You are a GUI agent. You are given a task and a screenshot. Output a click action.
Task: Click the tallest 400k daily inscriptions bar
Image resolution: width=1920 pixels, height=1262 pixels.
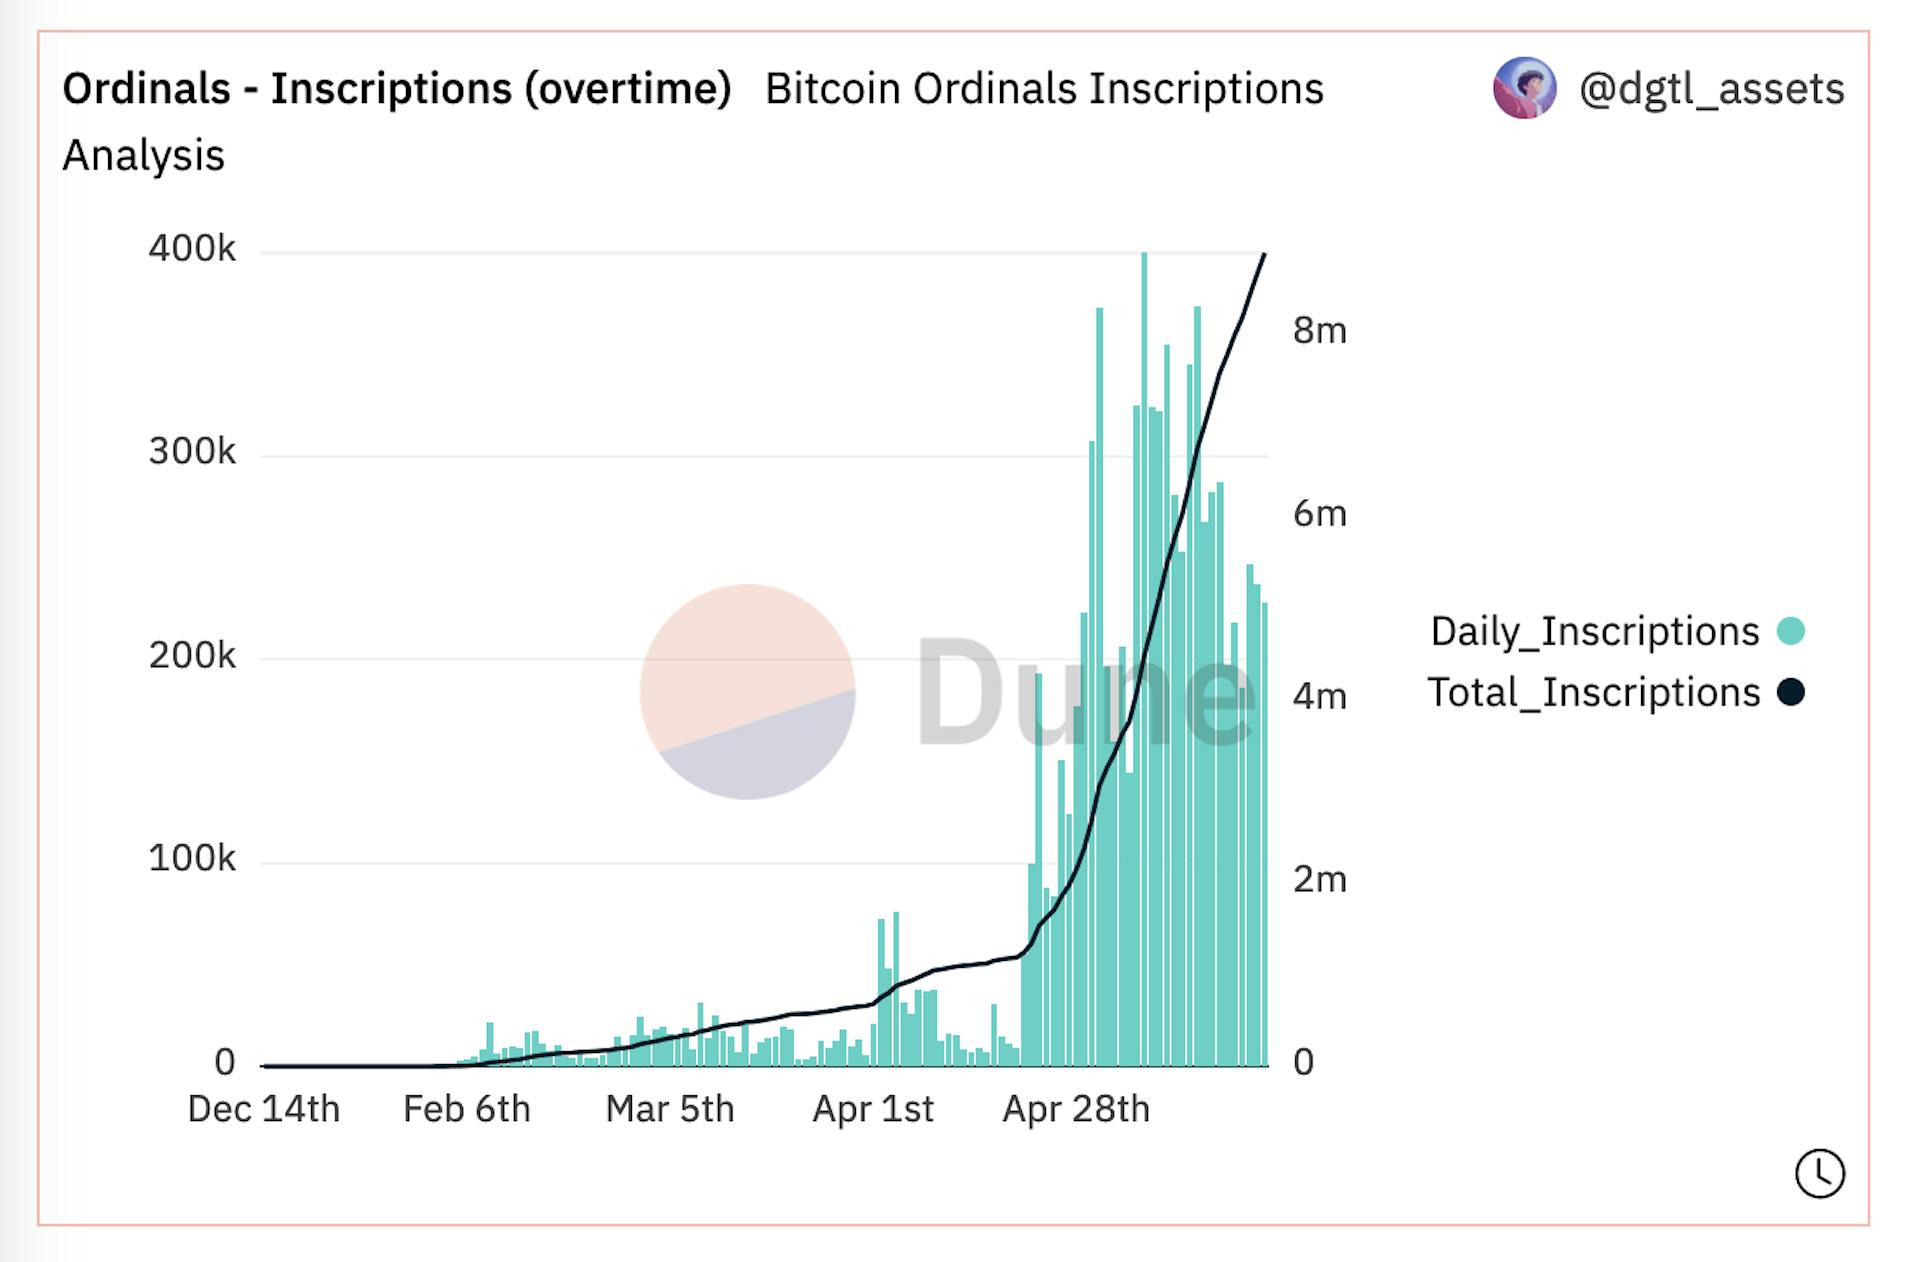1144,500
